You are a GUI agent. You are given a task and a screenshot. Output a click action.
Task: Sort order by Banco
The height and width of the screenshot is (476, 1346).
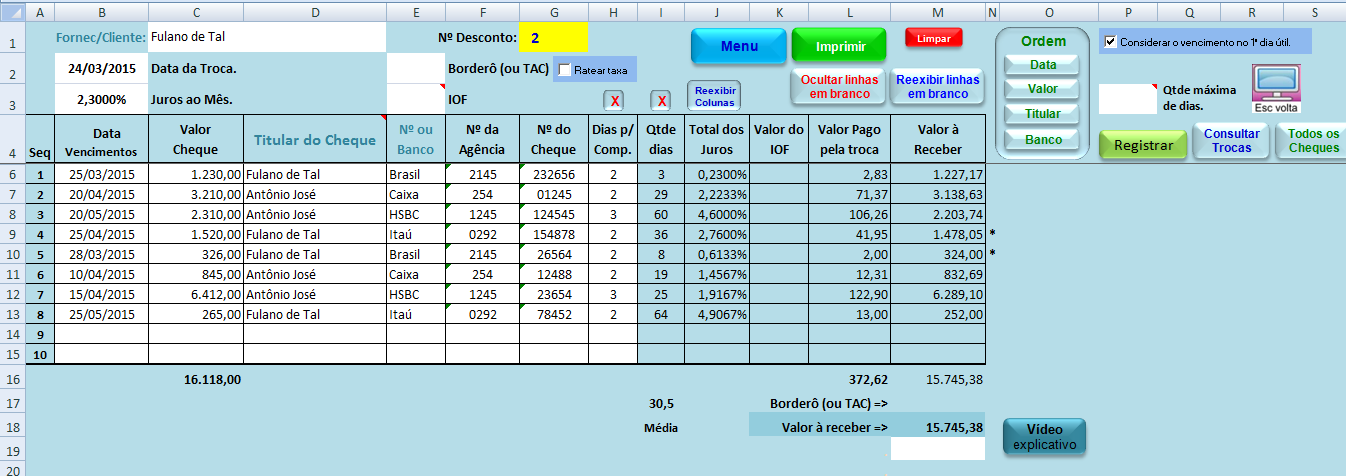1043,140
